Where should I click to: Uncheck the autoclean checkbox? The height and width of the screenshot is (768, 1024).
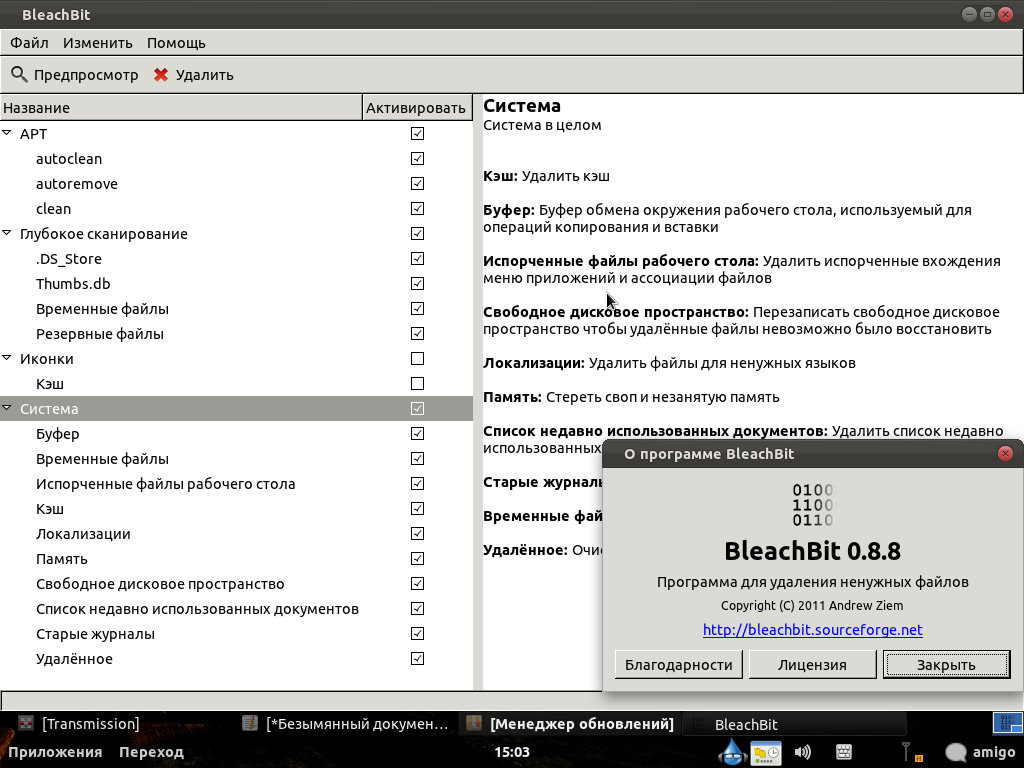click(417, 159)
